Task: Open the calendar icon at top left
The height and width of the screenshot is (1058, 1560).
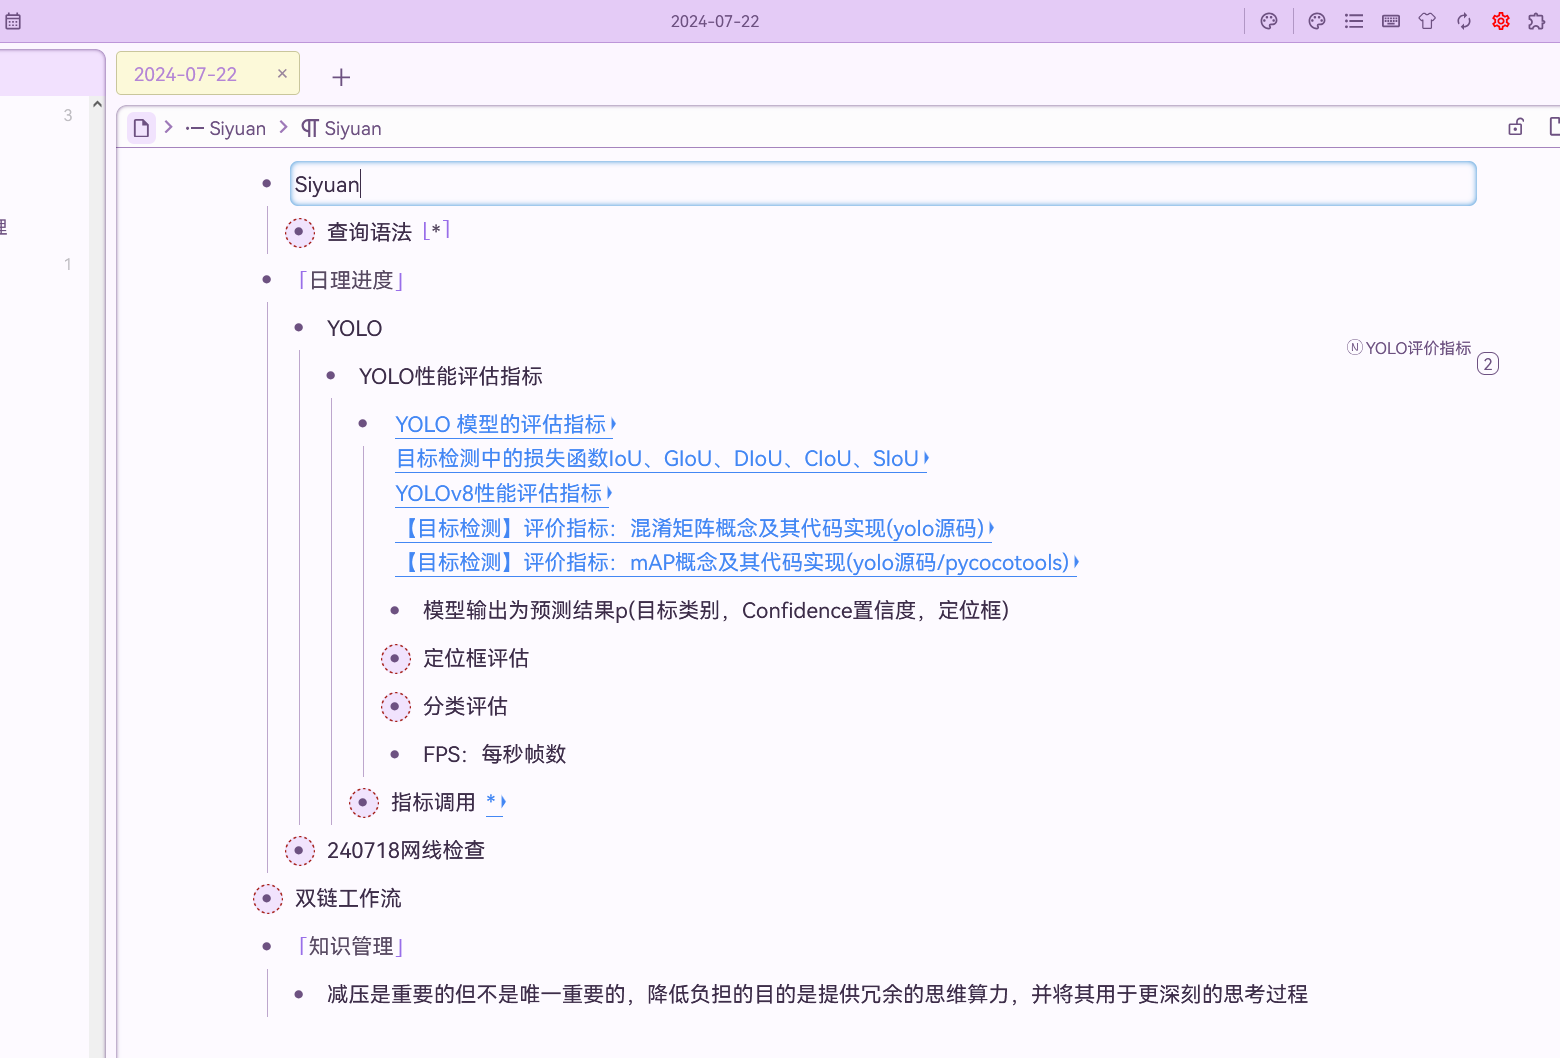Action: [x=13, y=21]
